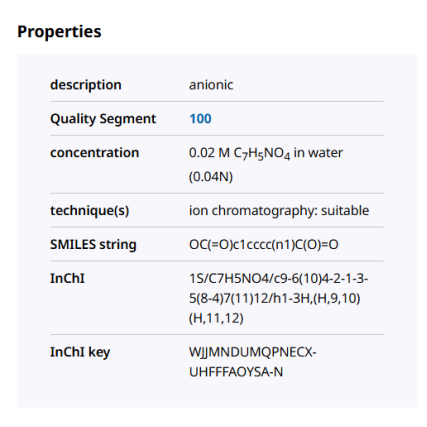The height and width of the screenshot is (427, 427).
Task: Click the 'InChI' row label
Action: tap(67, 278)
